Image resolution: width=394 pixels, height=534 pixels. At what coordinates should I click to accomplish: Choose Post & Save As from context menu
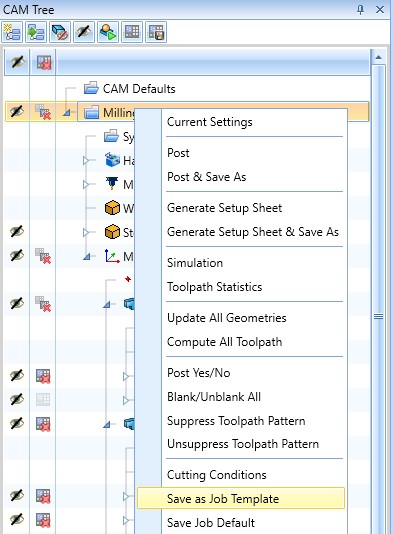[206, 177]
